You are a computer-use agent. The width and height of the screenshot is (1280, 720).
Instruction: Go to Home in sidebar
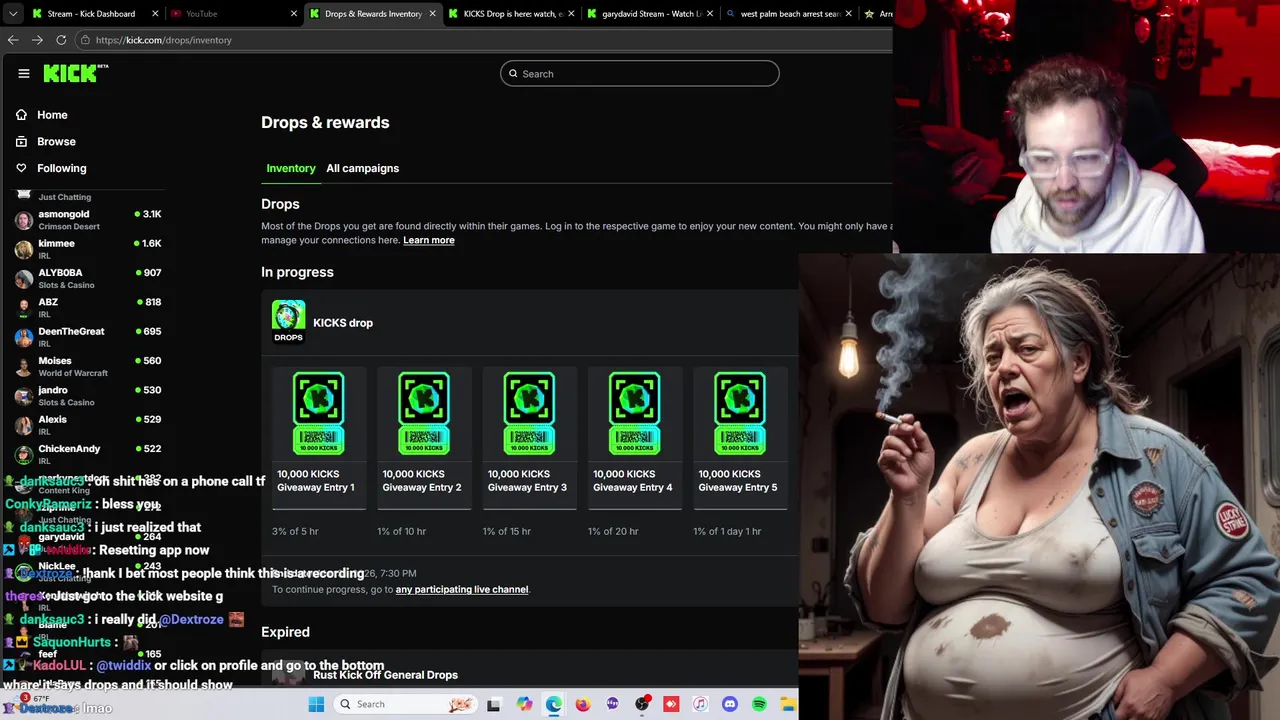pyautogui.click(x=42, y=115)
